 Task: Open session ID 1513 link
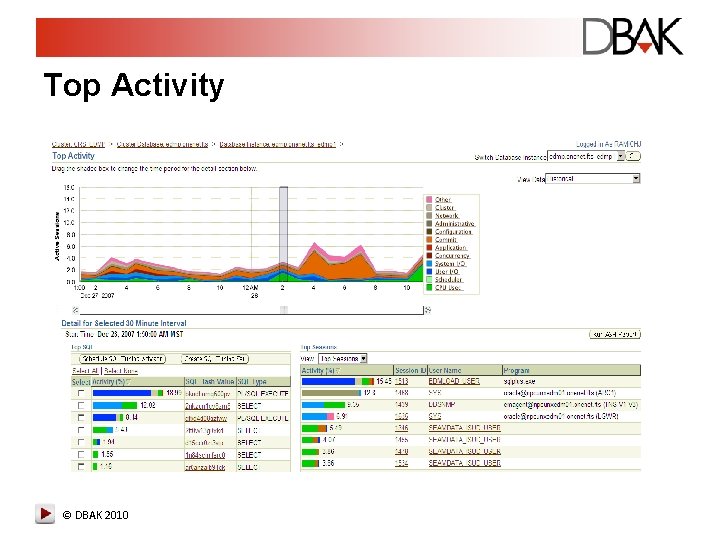pos(401,382)
